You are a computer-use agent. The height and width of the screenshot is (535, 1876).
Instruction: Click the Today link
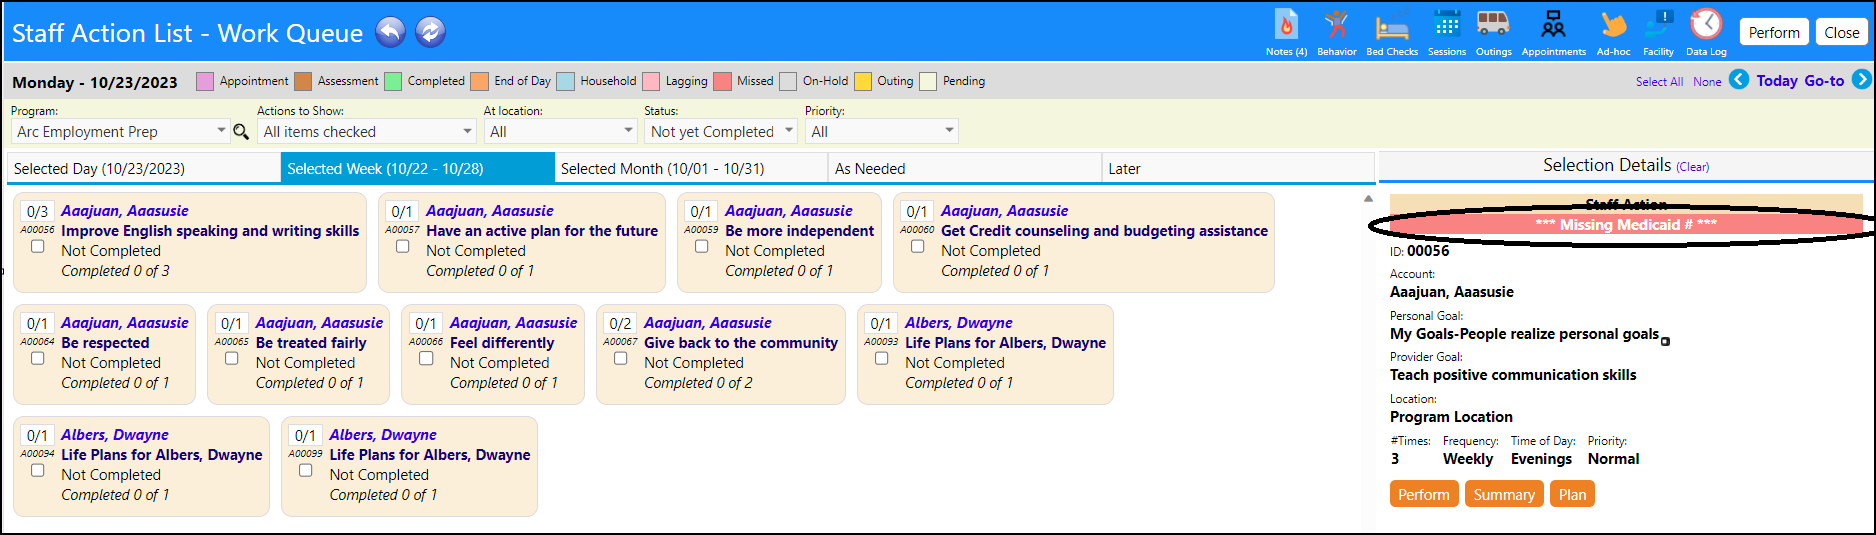[1777, 81]
